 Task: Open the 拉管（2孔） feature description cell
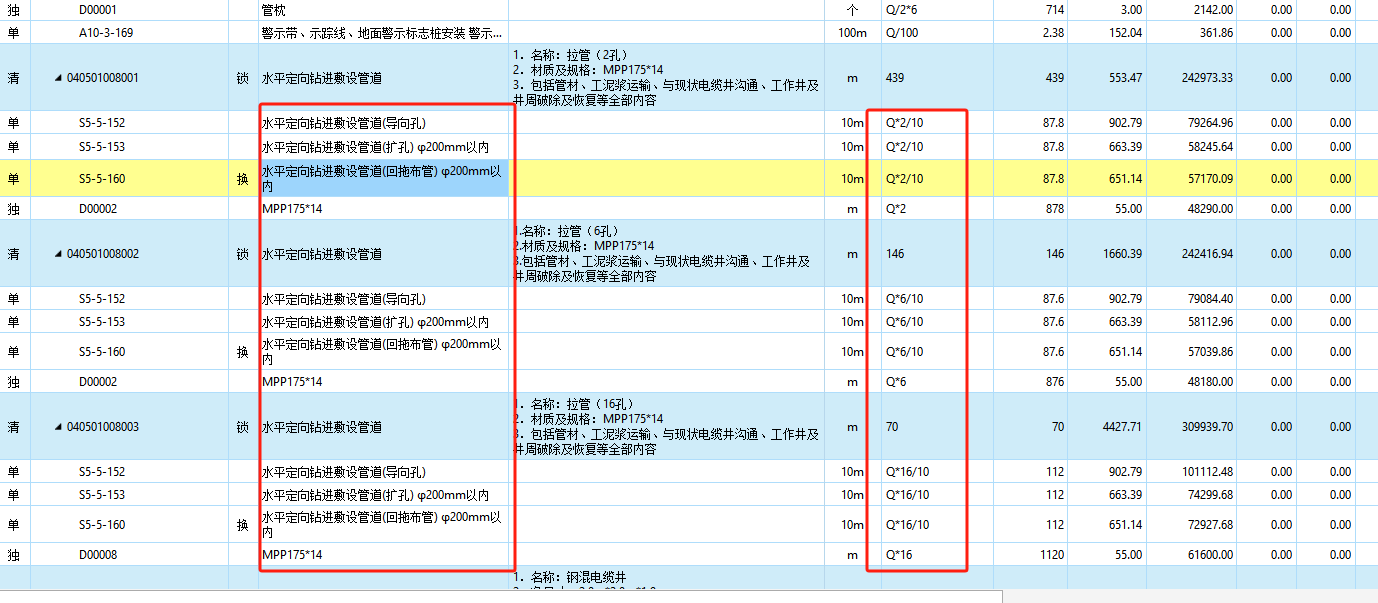pos(666,78)
